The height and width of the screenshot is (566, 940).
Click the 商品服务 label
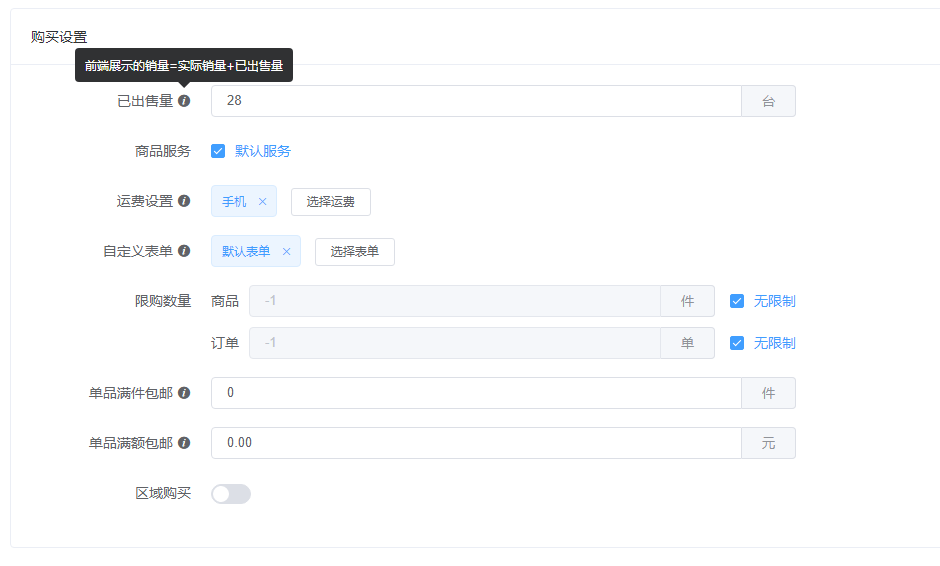point(162,151)
